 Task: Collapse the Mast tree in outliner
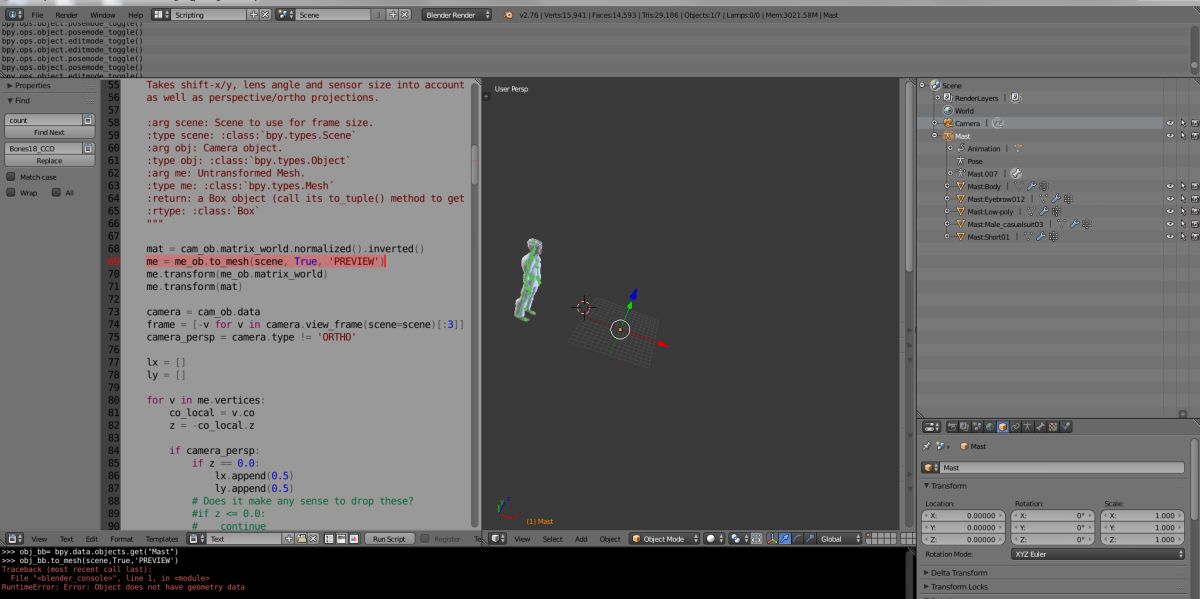[936, 136]
